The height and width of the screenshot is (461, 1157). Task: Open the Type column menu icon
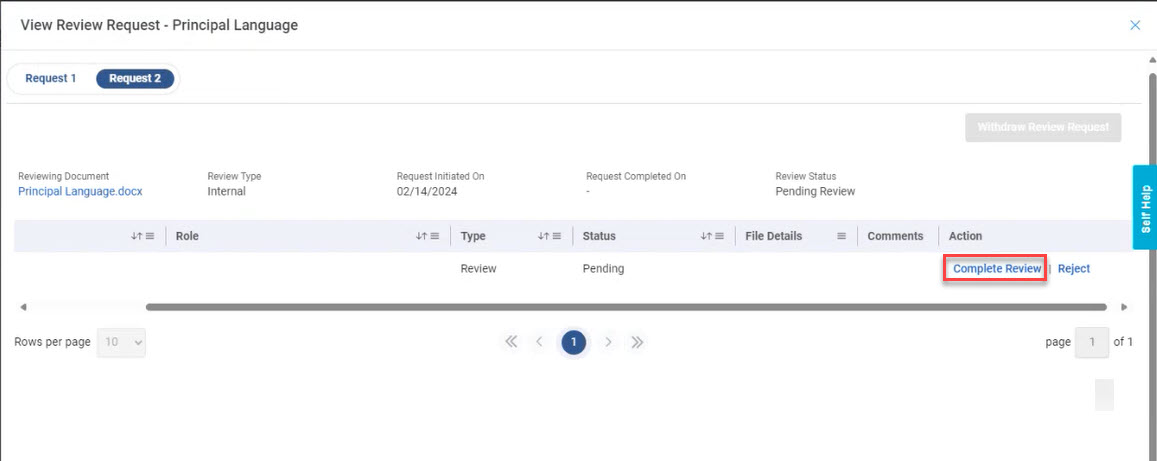tap(557, 236)
